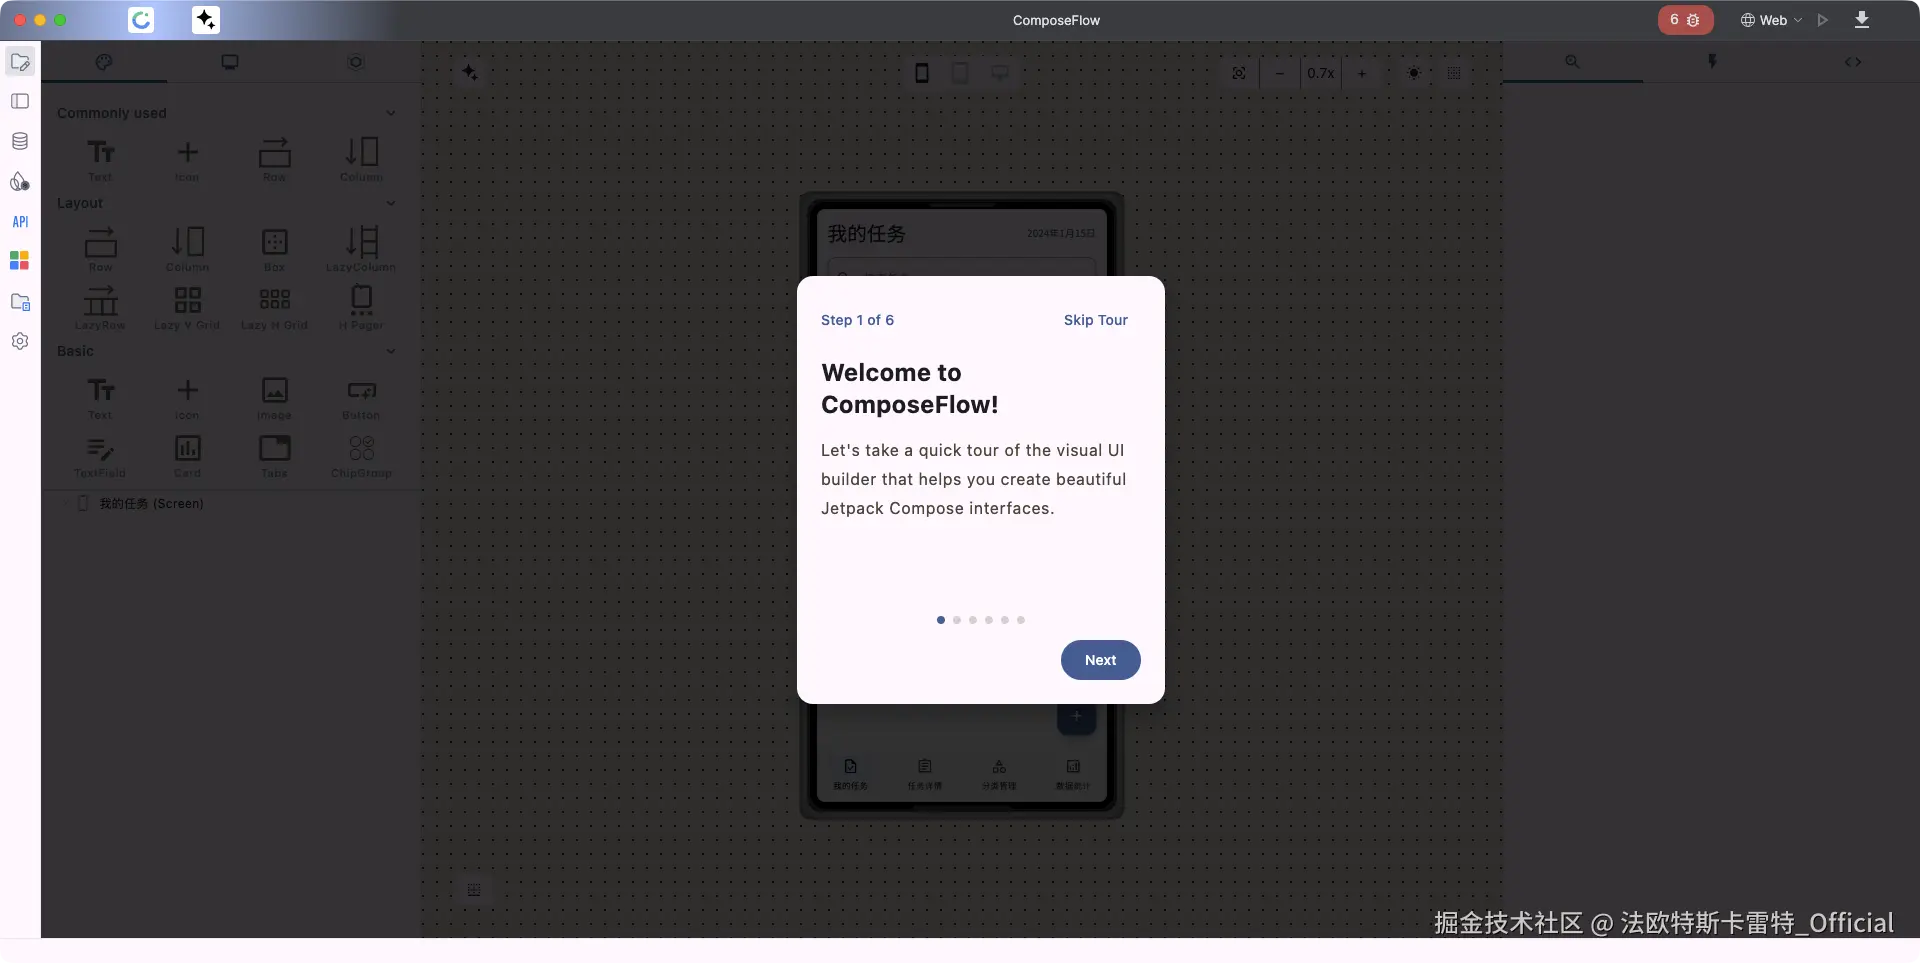Image resolution: width=1920 pixels, height=963 pixels.
Task: Select Icon in Commonly used
Action: [187, 159]
